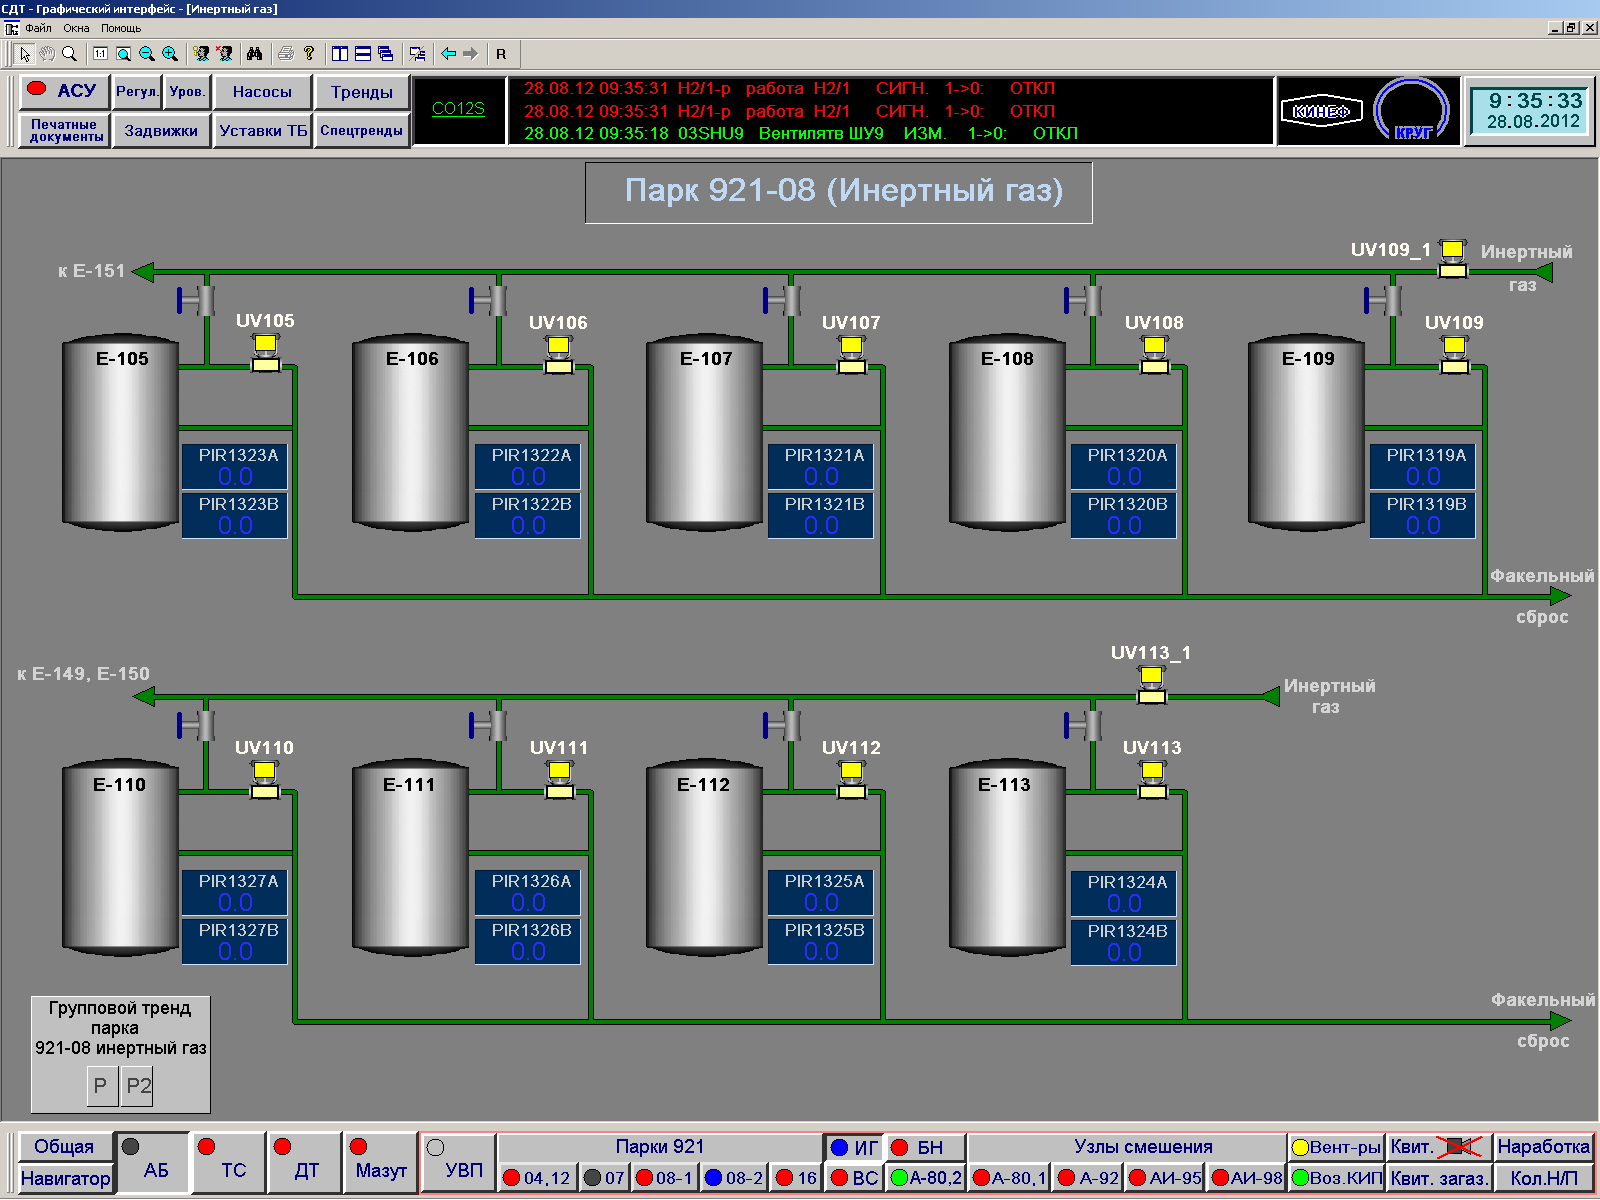This screenshot has width=1600, height=1200.
Task: Open the Файл menu
Action: click(x=38, y=28)
